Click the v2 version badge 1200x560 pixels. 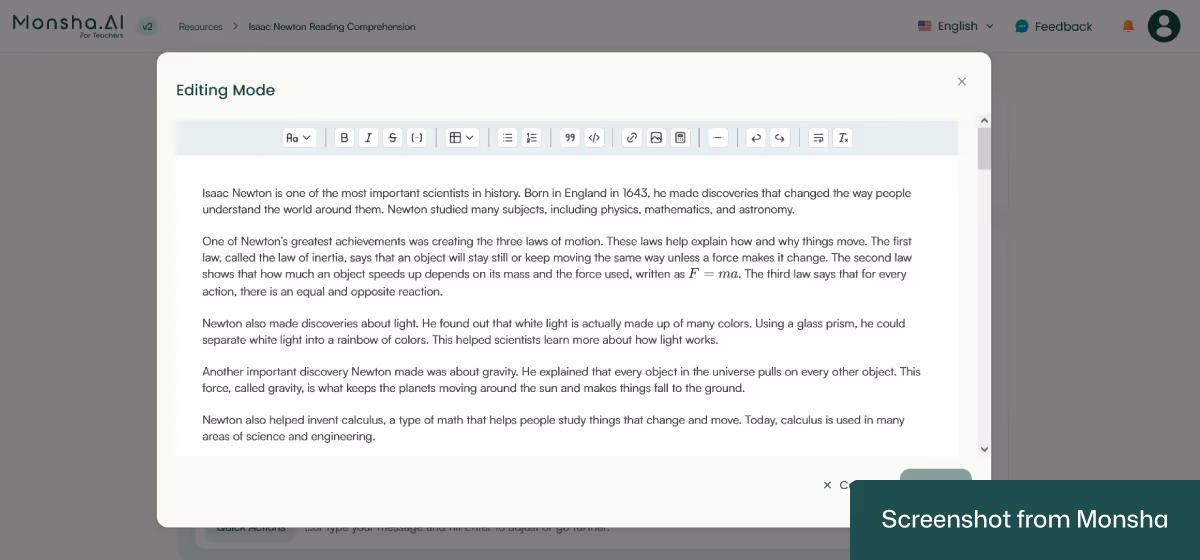coord(148,27)
